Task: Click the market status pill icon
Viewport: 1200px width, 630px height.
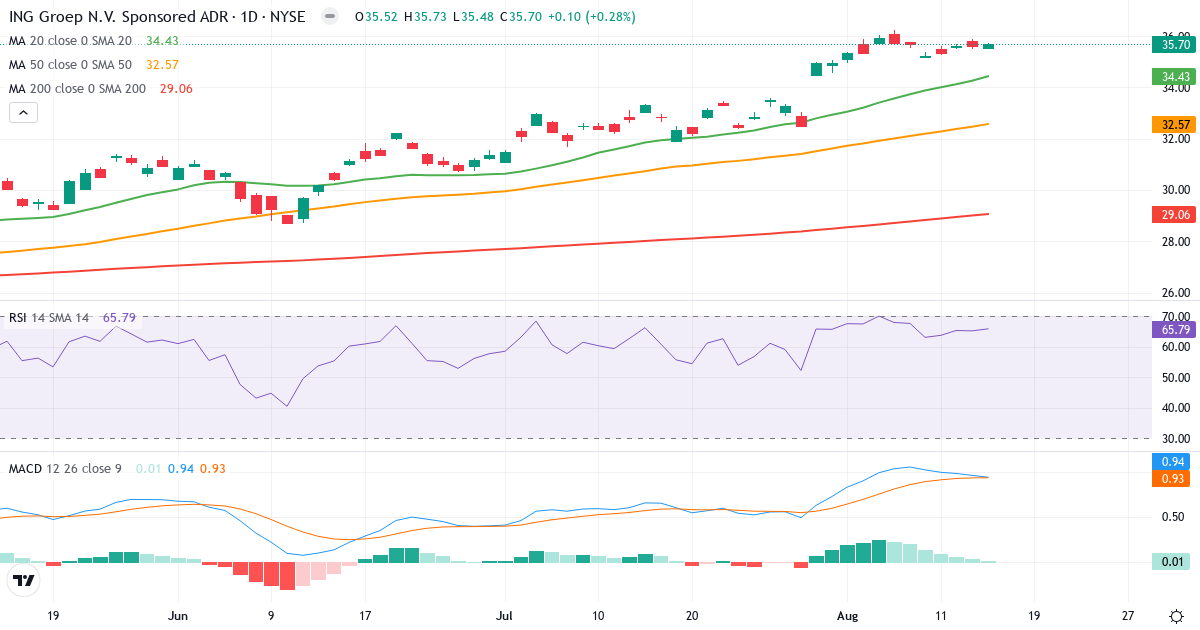Action: (330, 17)
